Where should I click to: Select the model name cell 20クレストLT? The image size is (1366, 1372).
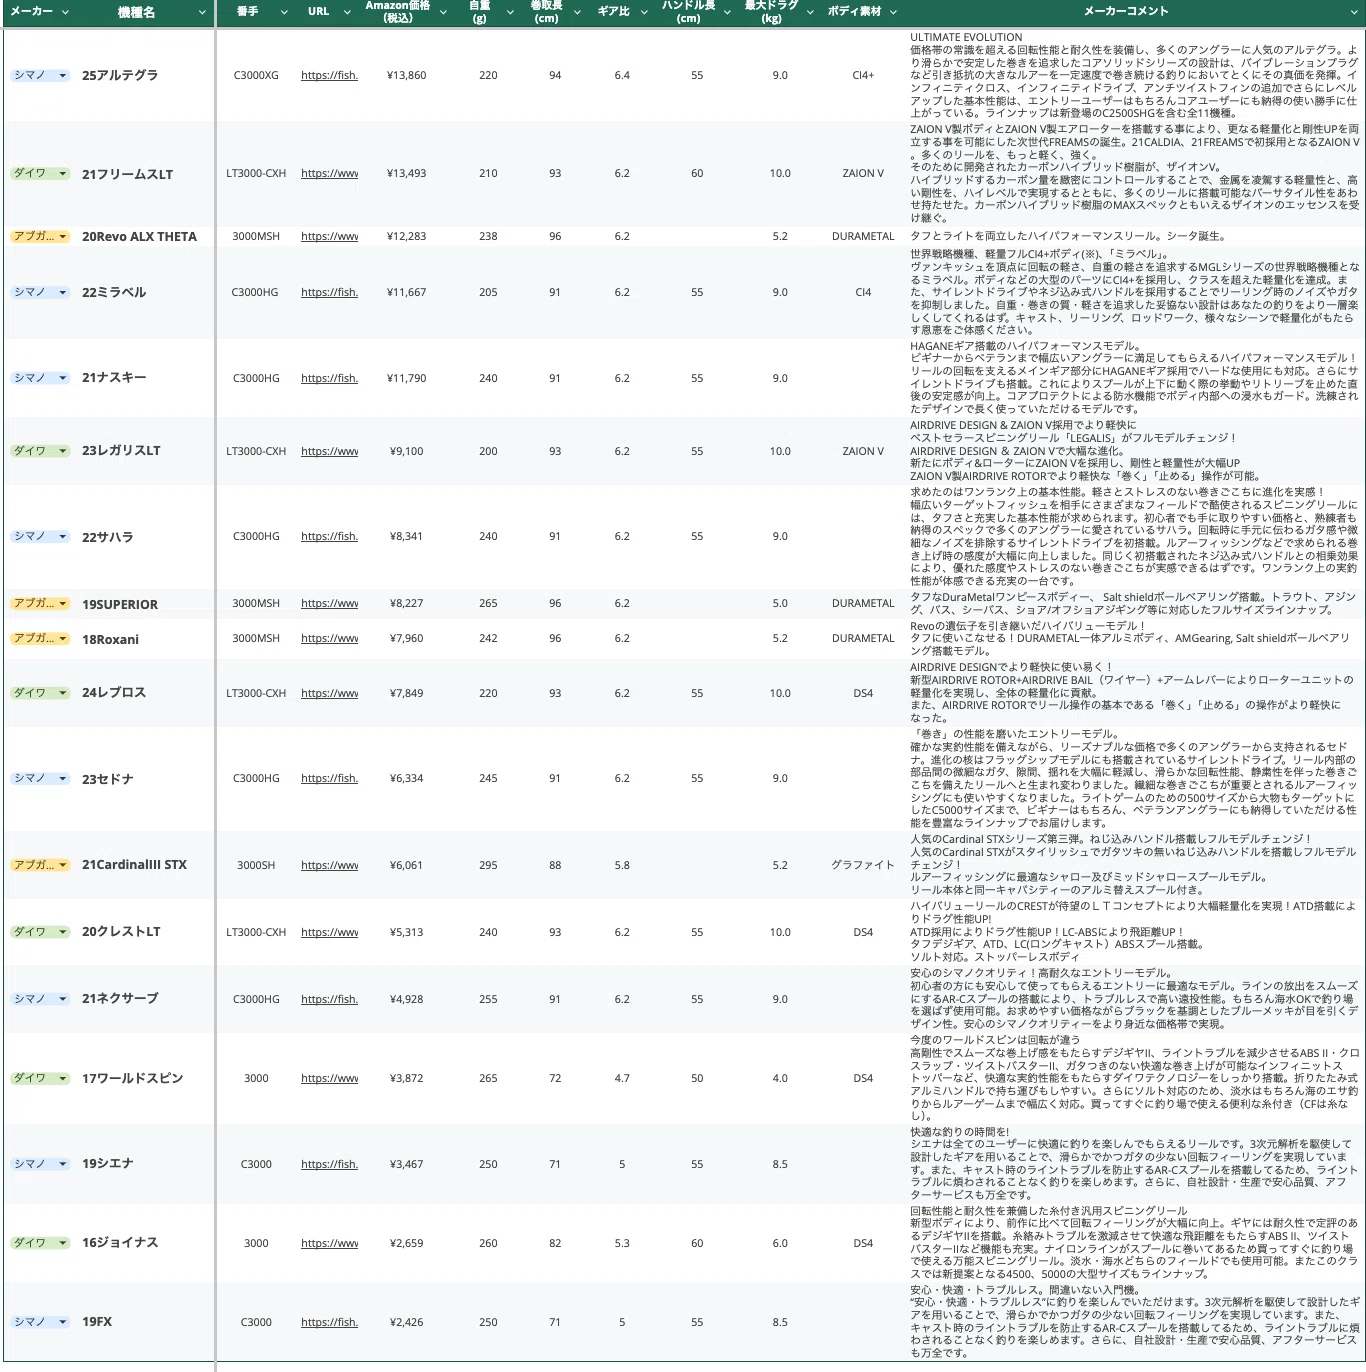click(121, 931)
